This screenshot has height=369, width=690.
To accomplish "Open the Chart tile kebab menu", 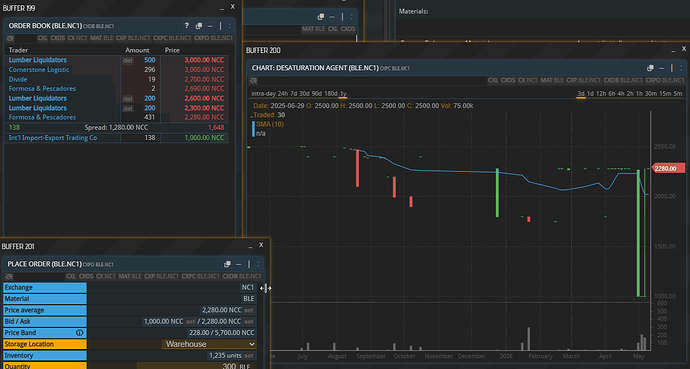I will pos(681,68).
